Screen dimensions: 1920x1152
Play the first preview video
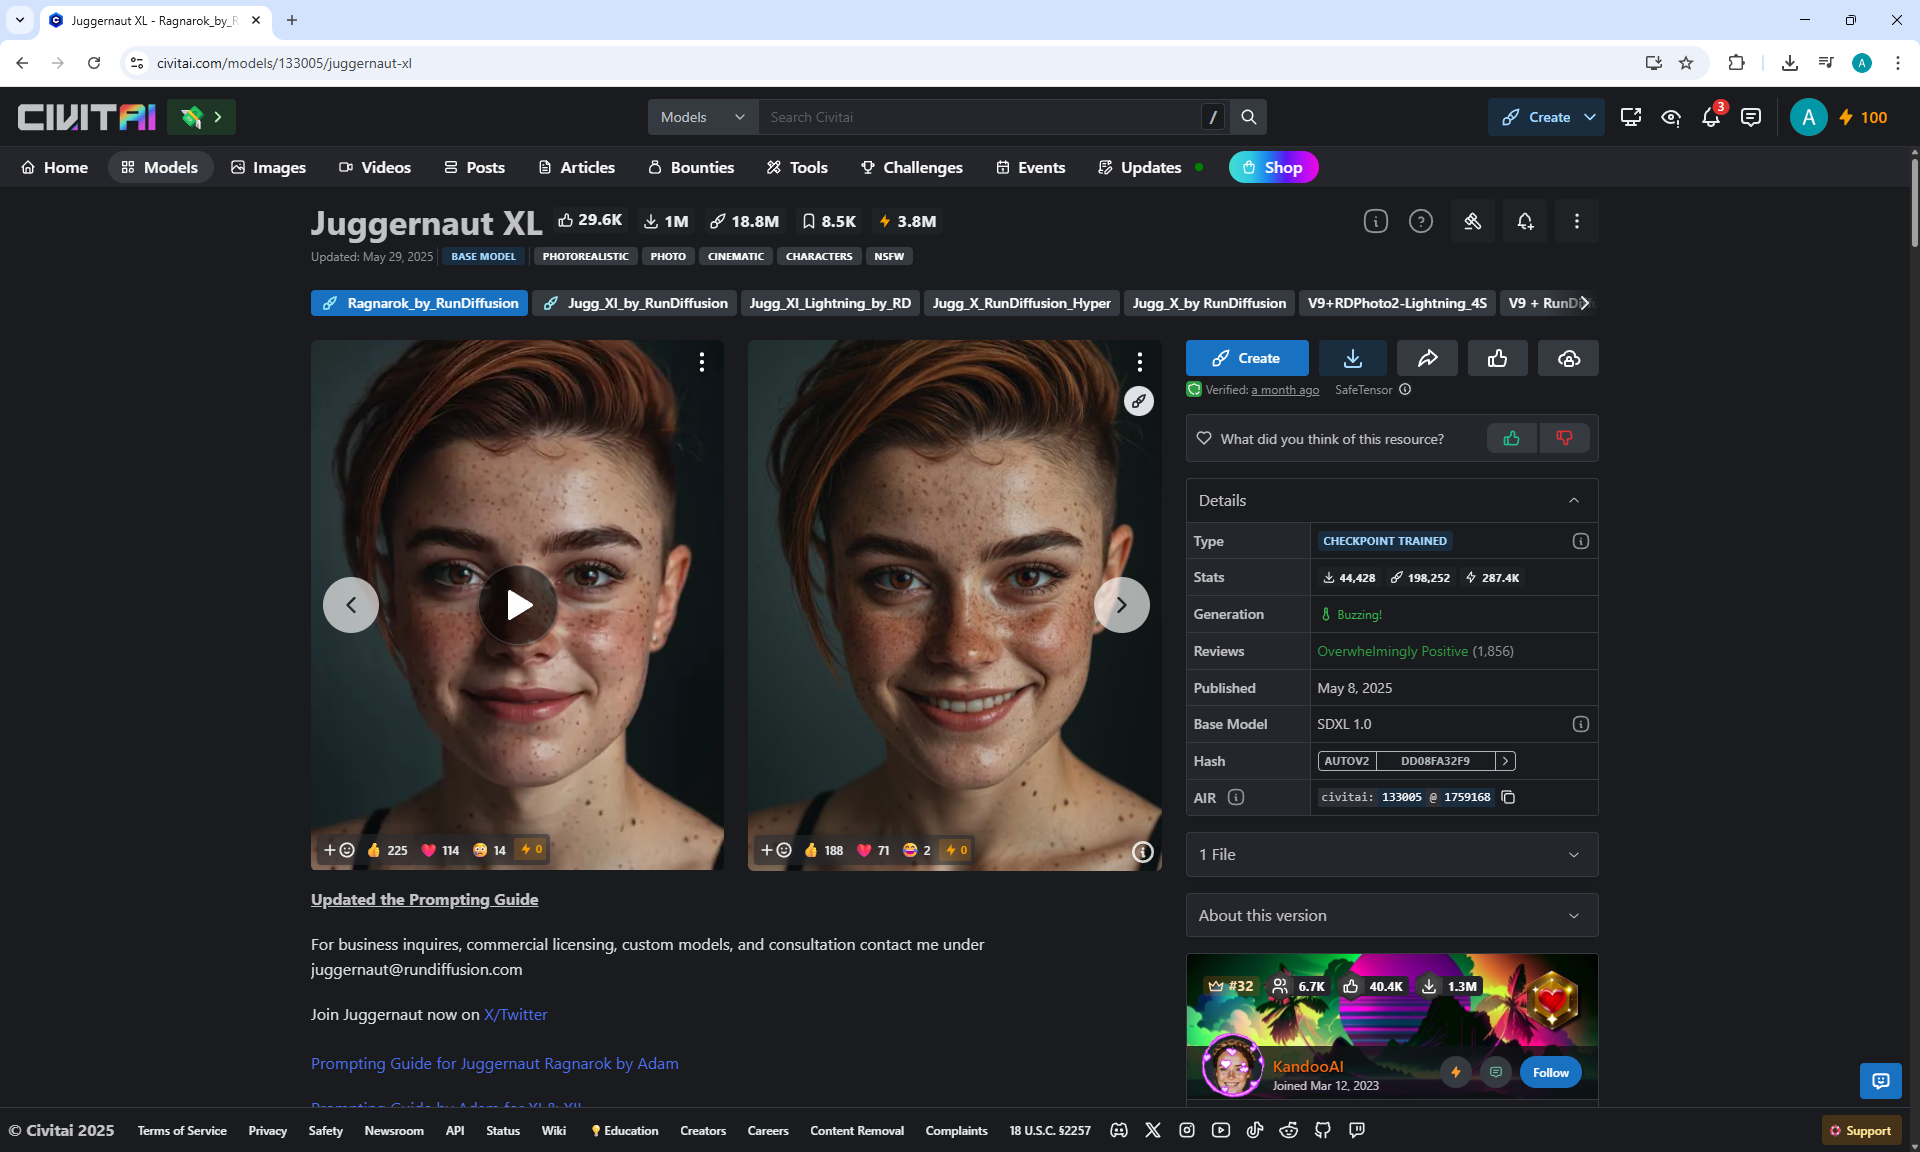pyautogui.click(x=518, y=604)
